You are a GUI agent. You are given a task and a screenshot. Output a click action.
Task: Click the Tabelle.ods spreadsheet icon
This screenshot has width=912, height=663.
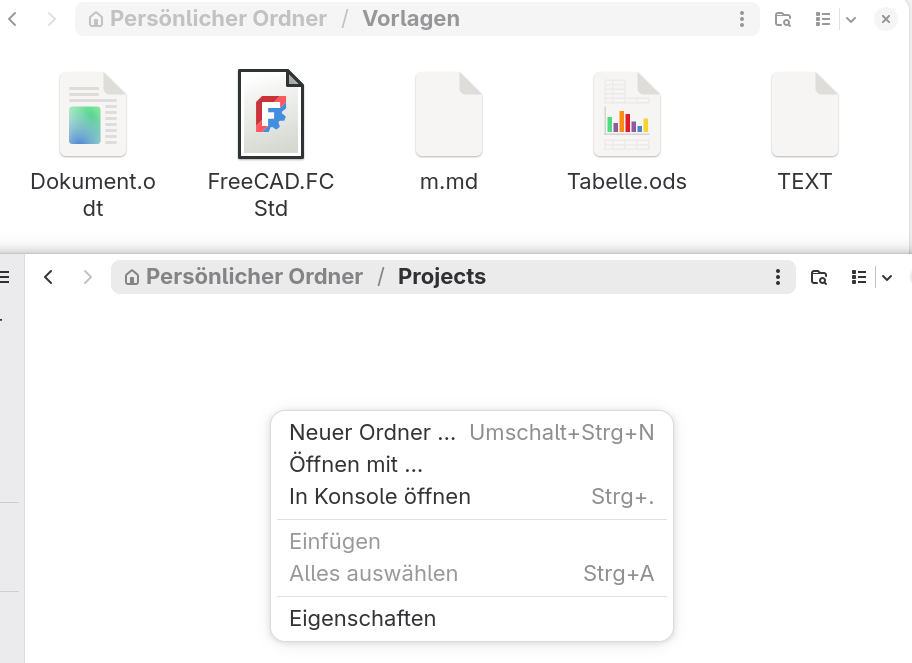click(x=627, y=115)
